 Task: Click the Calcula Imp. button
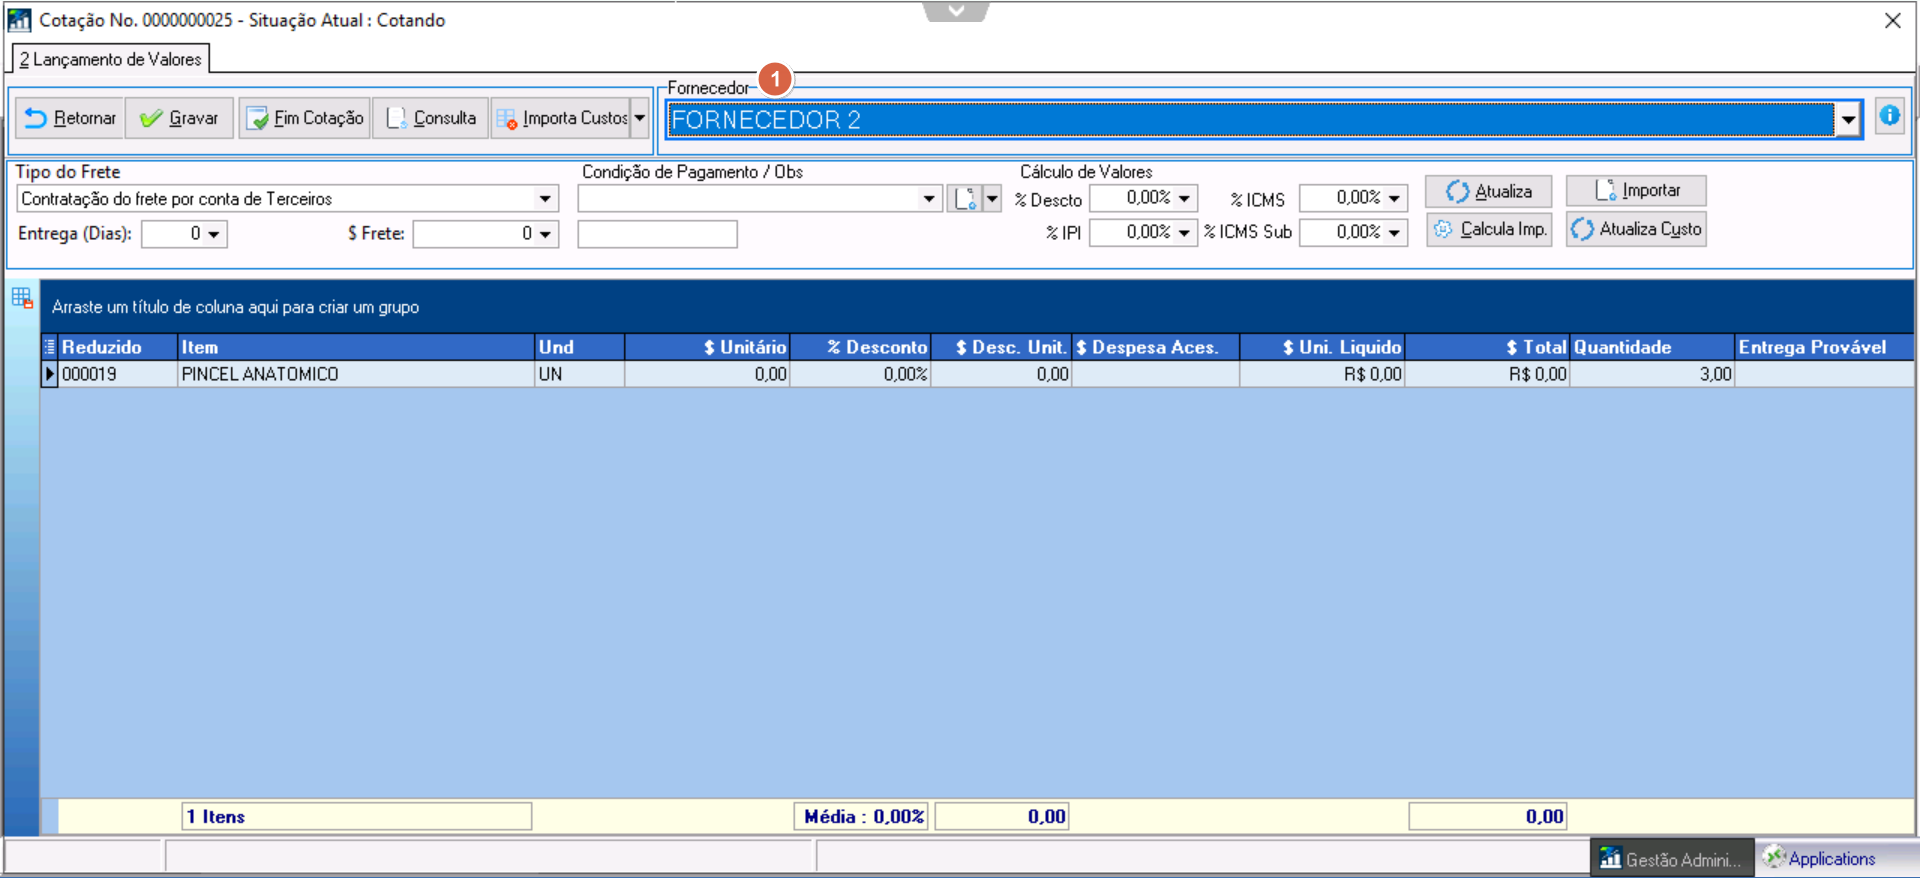point(1489,229)
